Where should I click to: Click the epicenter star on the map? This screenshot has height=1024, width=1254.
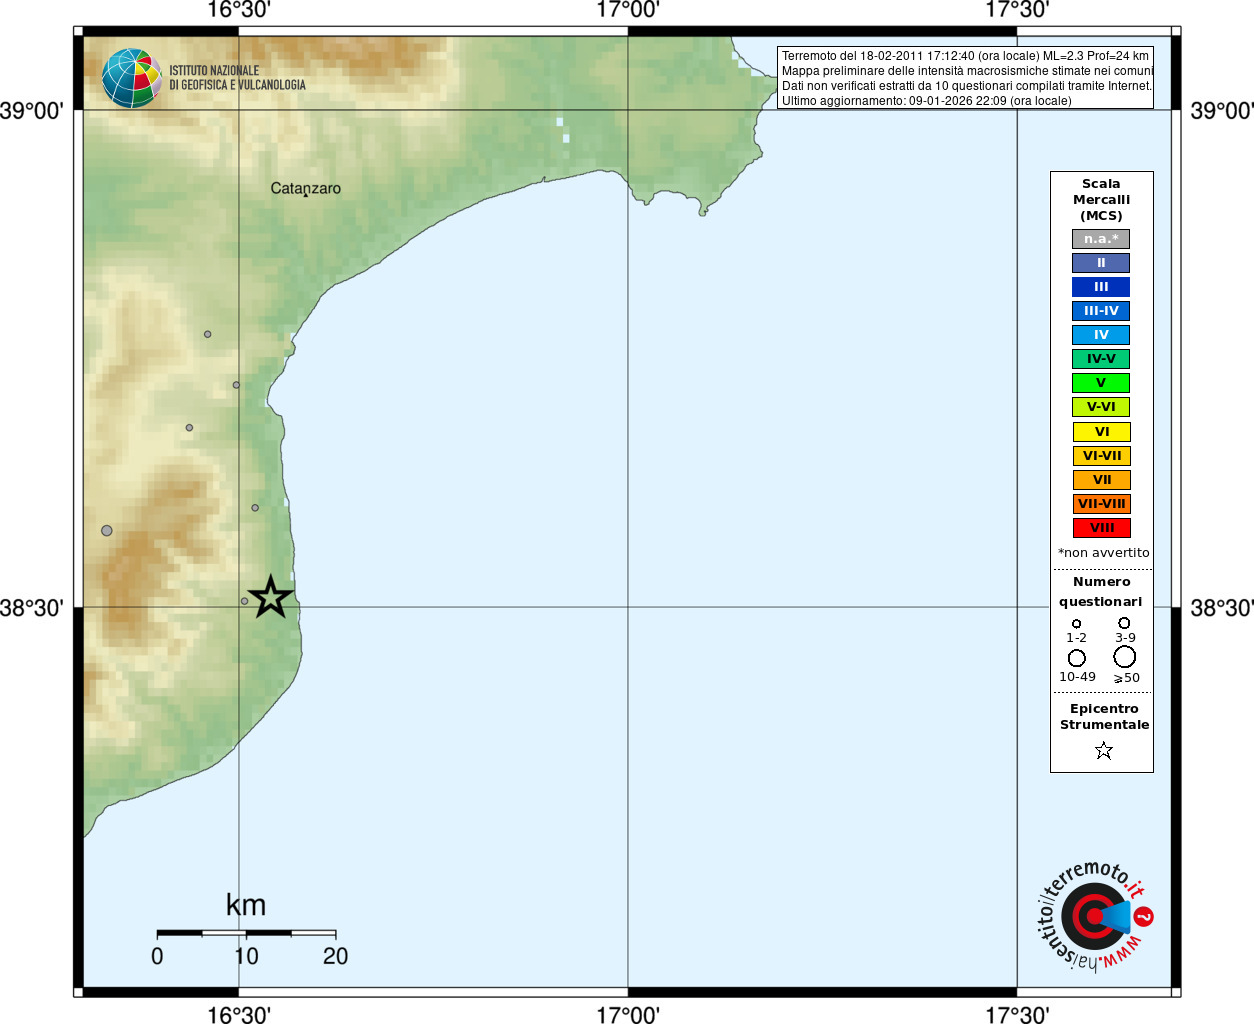pyautogui.click(x=270, y=597)
